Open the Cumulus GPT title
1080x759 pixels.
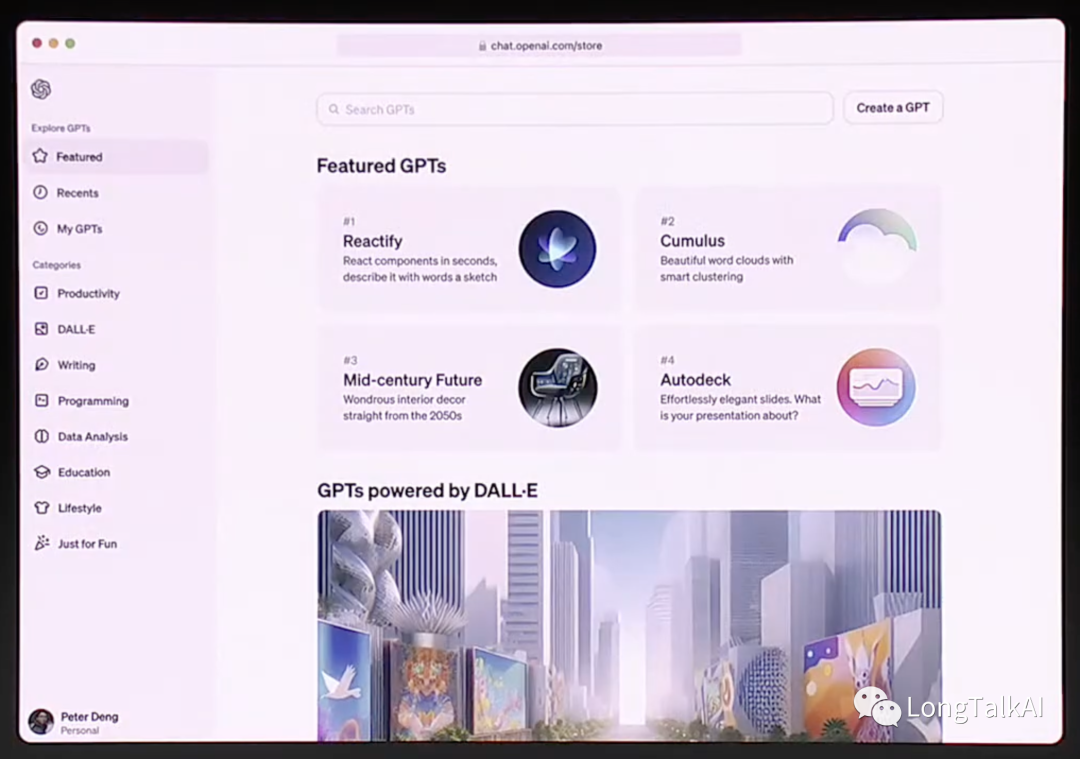pos(692,240)
